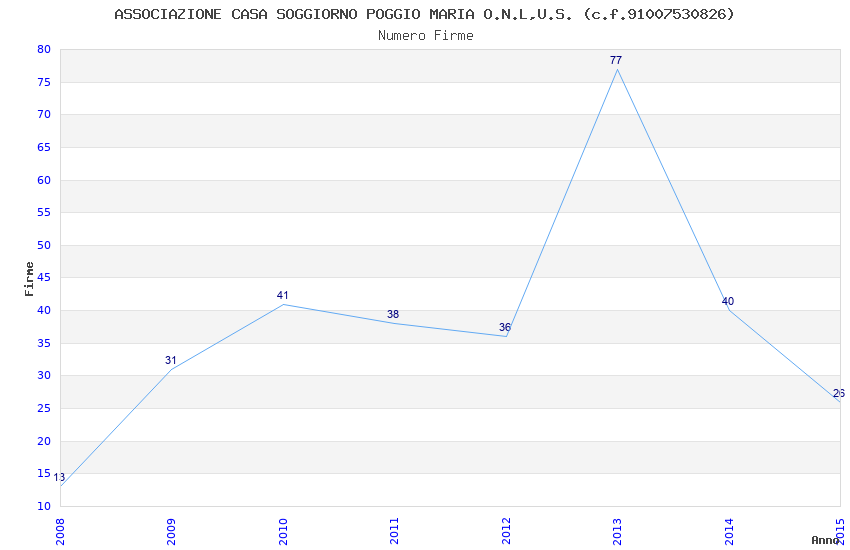
Task: Click the Firme y-axis label
Action: coord(29,279)
